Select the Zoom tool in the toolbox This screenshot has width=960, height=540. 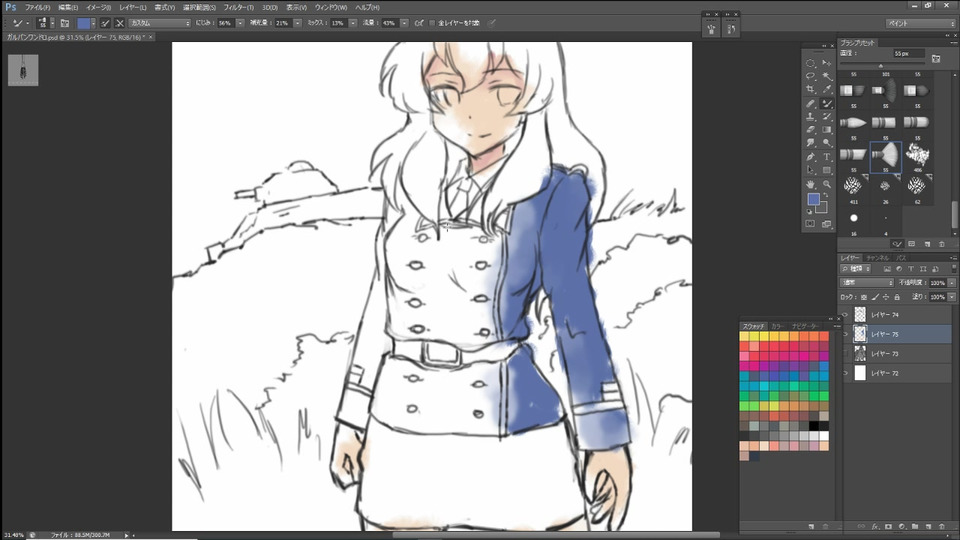coord(827,184)
